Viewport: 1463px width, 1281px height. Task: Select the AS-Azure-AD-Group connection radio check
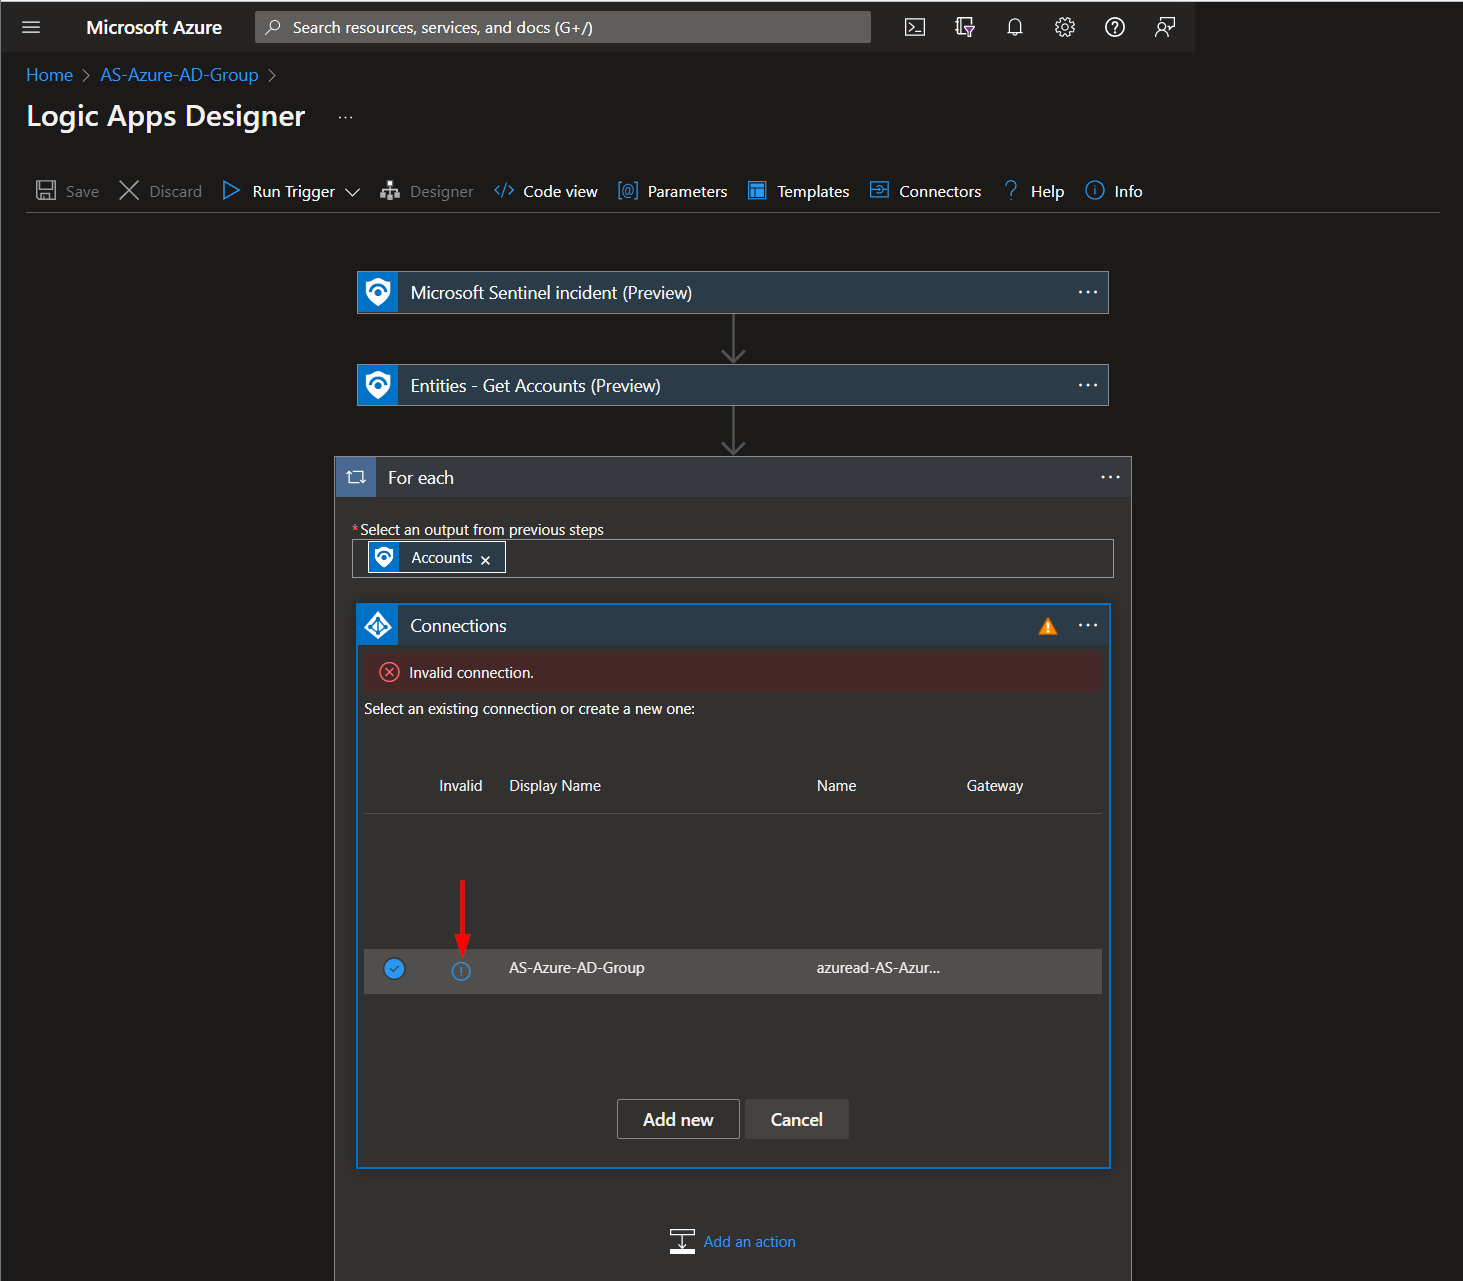point(394,968)
